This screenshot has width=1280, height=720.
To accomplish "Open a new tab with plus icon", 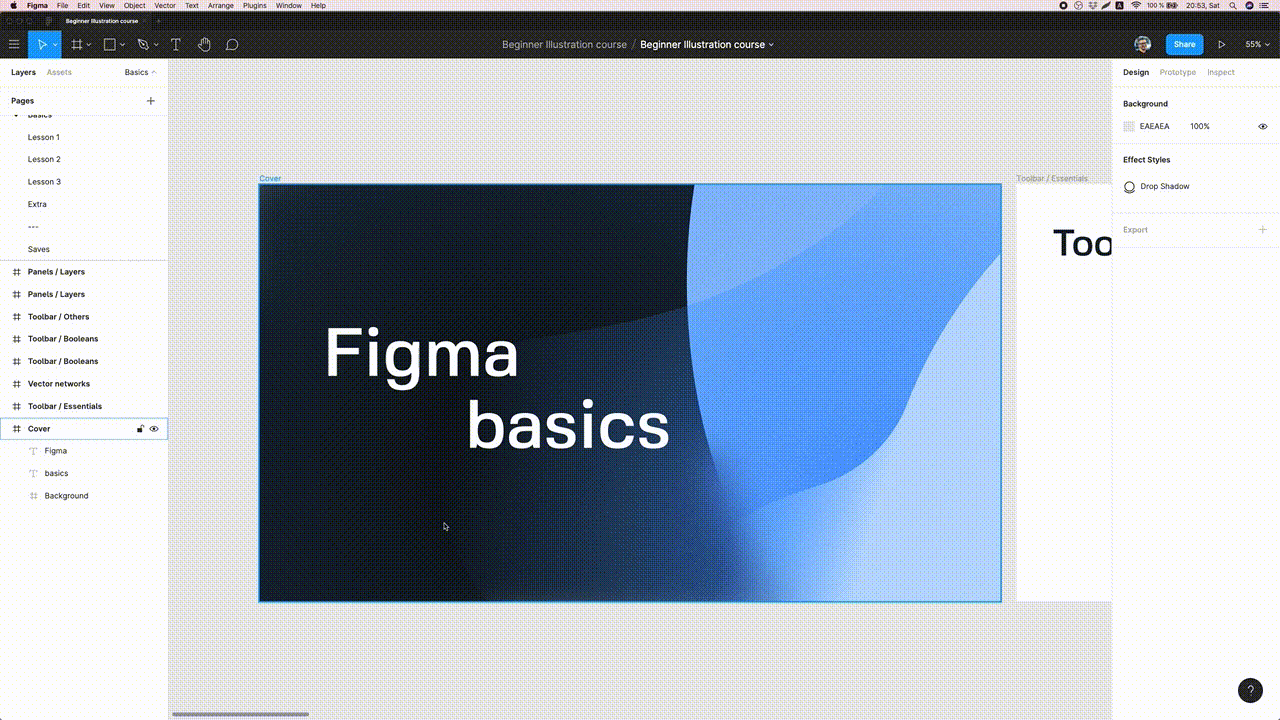I will pyautogui.click(x=158, y=21).
